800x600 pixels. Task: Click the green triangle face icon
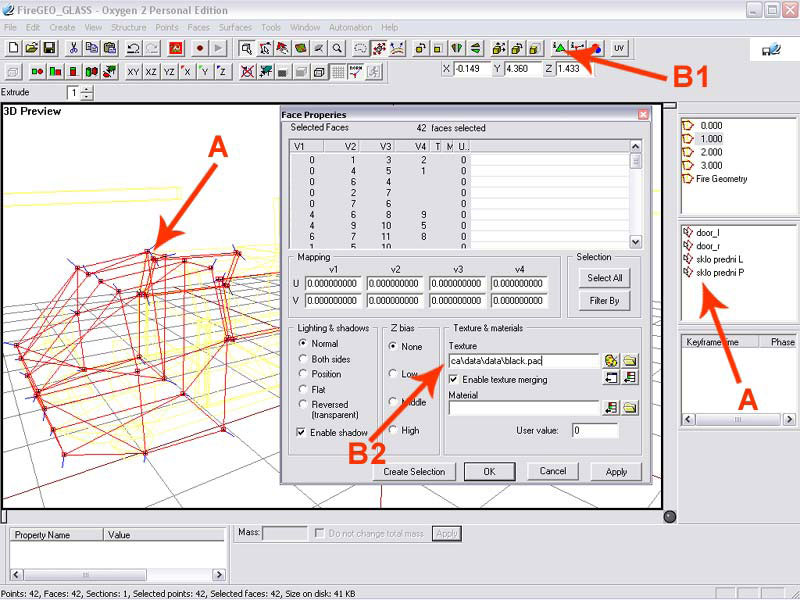pyautogui.click(x=560, y=48)
